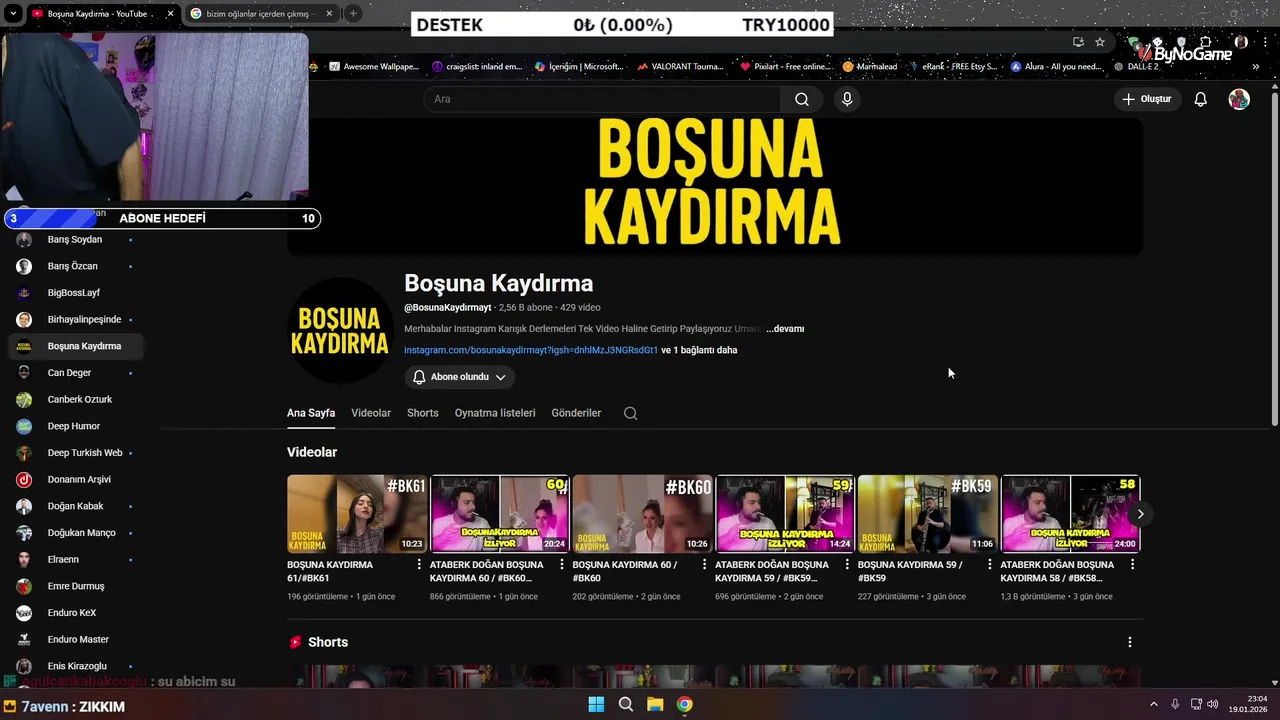Image resolution: width=1280 pixels, height=720 pixels.
Task: Open the Oynatma listeleri tab
Action: point(495,413)
